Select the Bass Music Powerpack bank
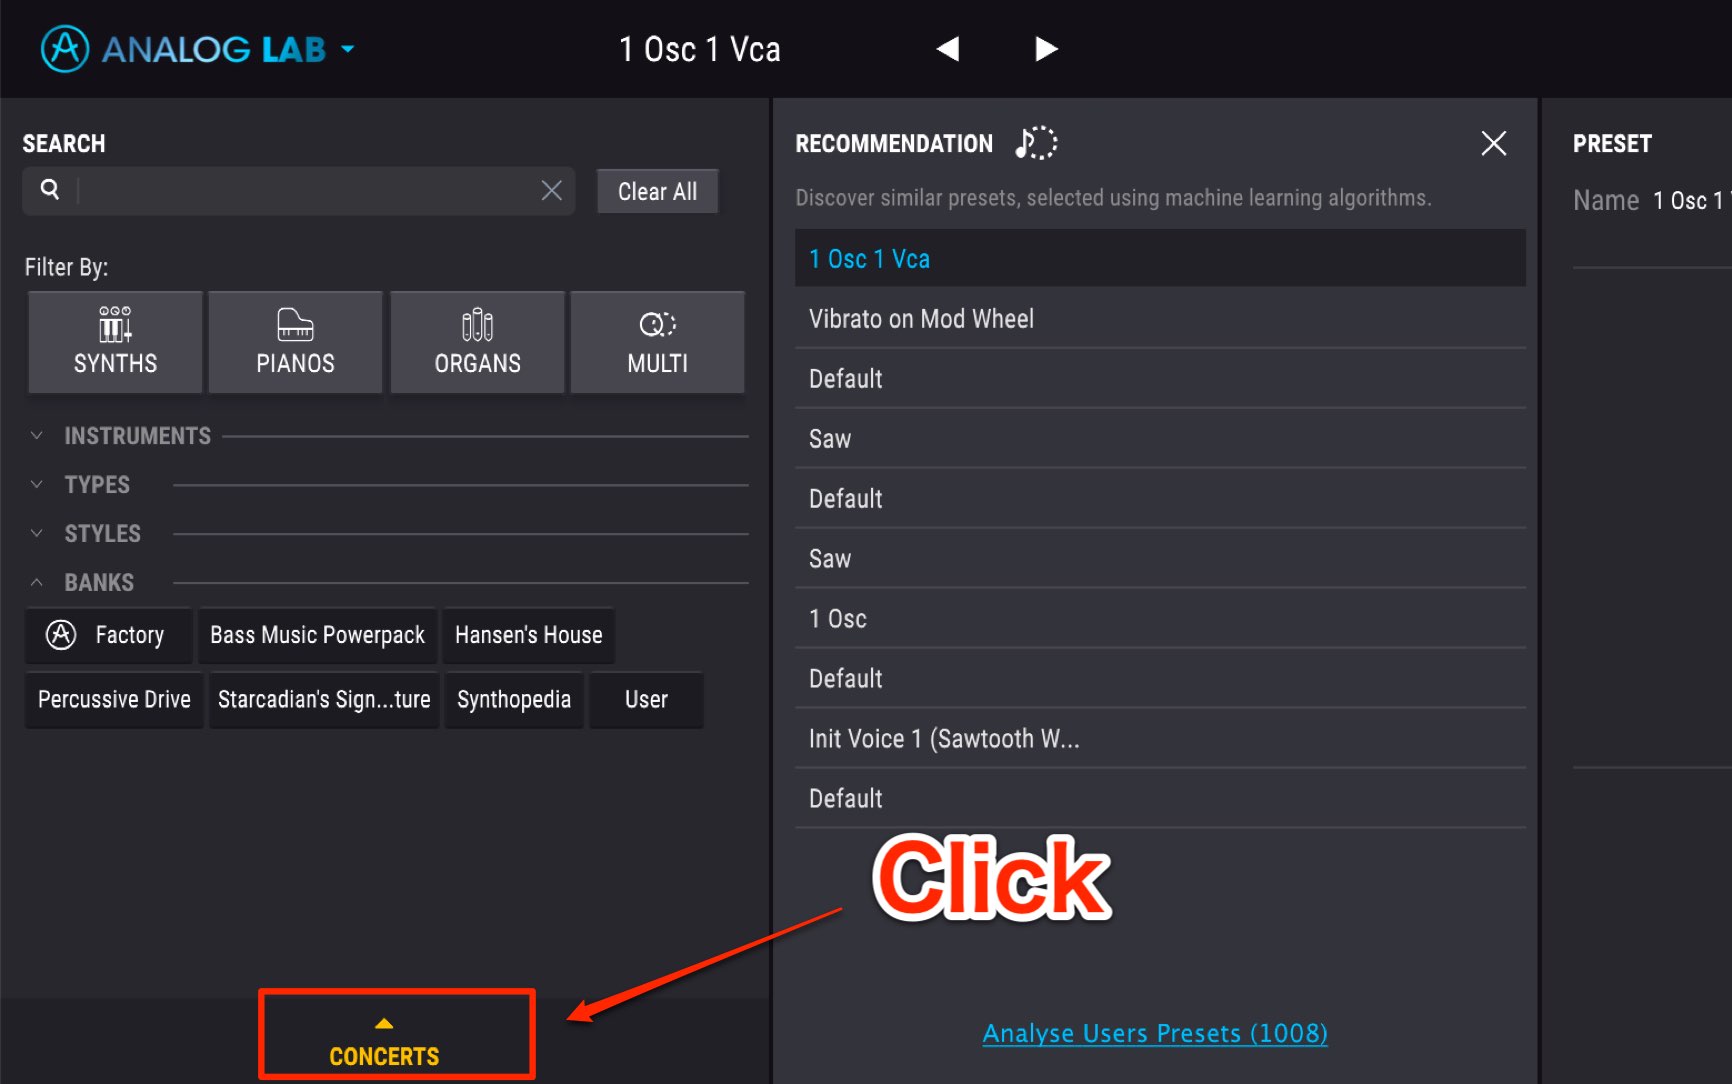This screenshot has height=1084, width=1732. click(317, 635)
